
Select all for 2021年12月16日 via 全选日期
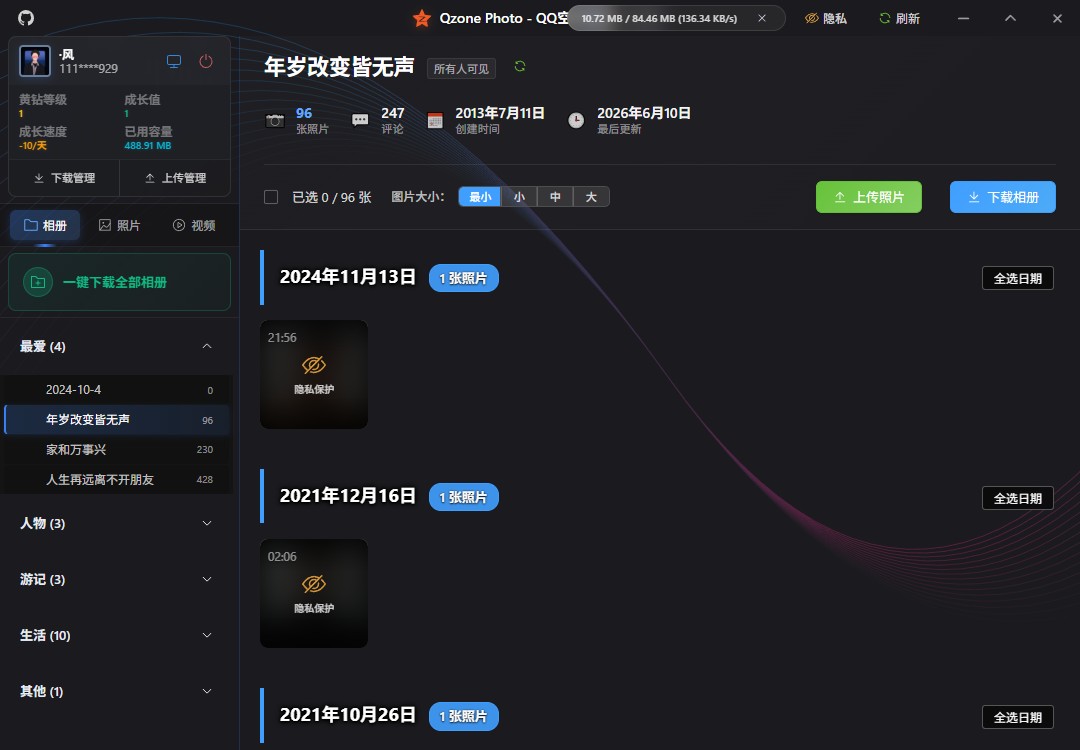point(1017,498)
